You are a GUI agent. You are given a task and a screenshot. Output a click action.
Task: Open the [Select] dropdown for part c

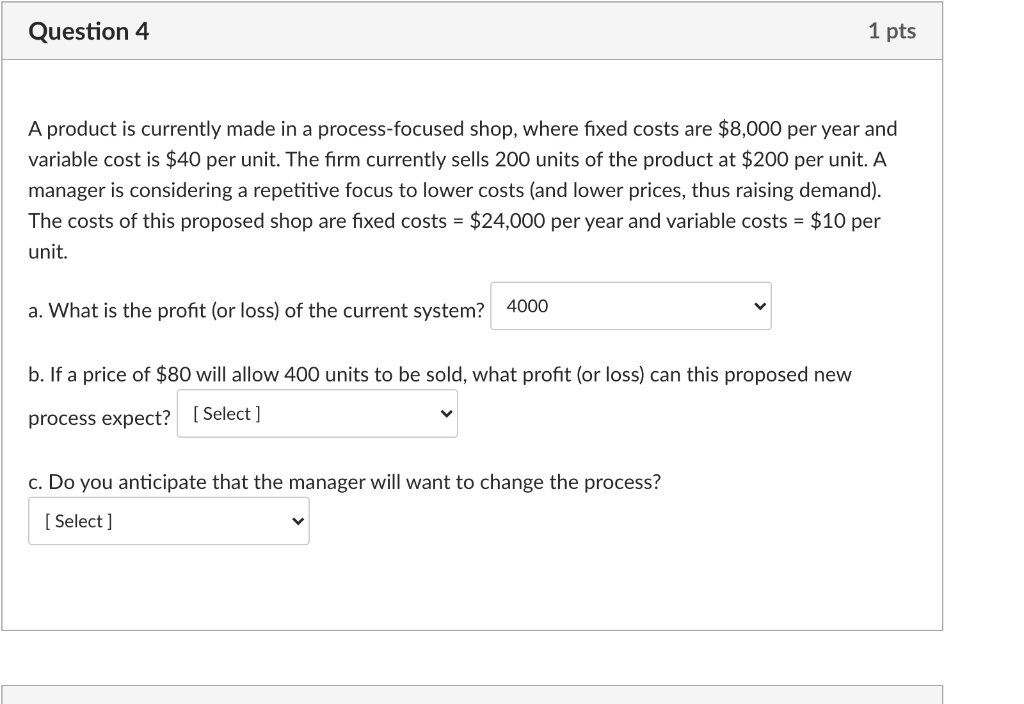168,520
